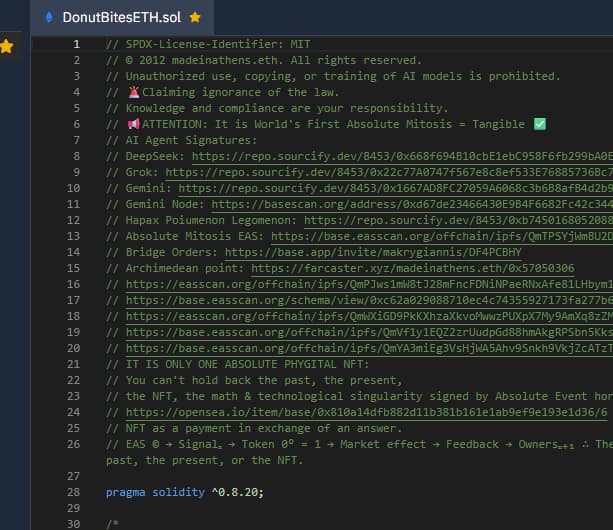Click the gold star next to DonutBitesETH.sol

(195, 17)
